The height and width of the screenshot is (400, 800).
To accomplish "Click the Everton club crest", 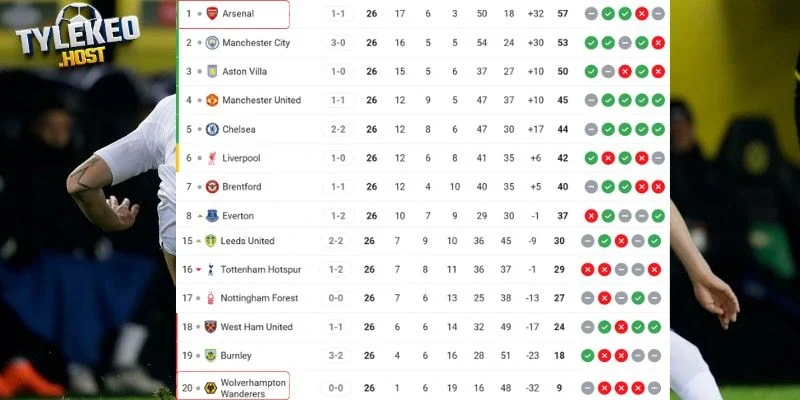I will [x=212, y=215].
